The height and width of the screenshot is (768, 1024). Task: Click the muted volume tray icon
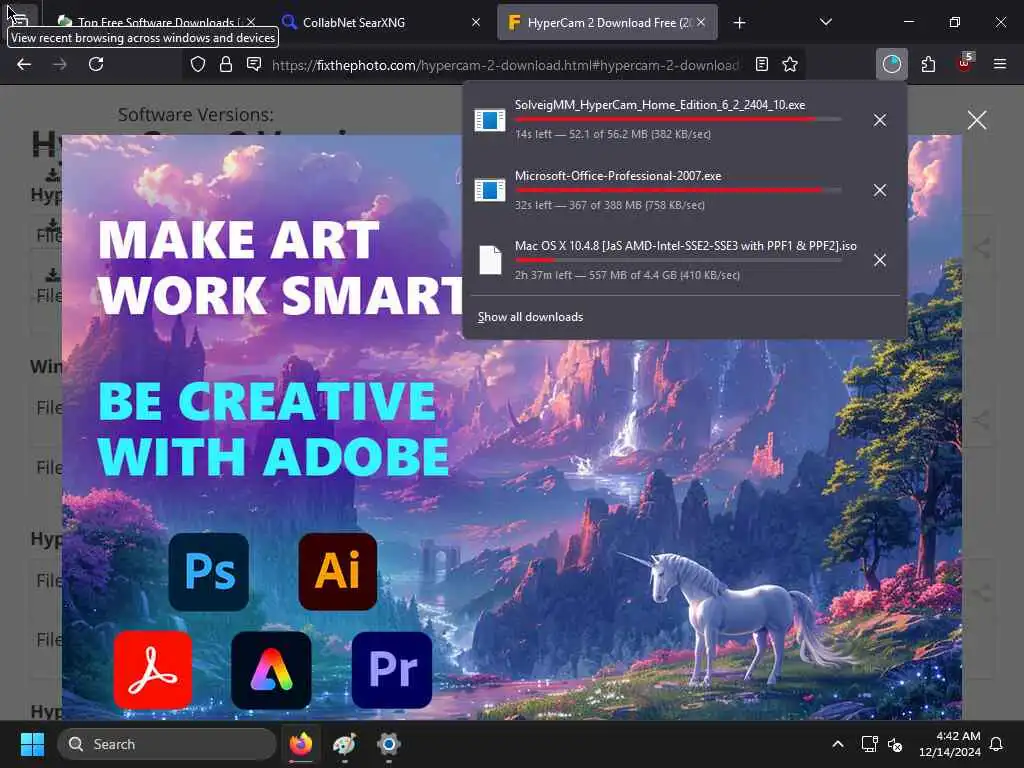[x=895, y=744]
